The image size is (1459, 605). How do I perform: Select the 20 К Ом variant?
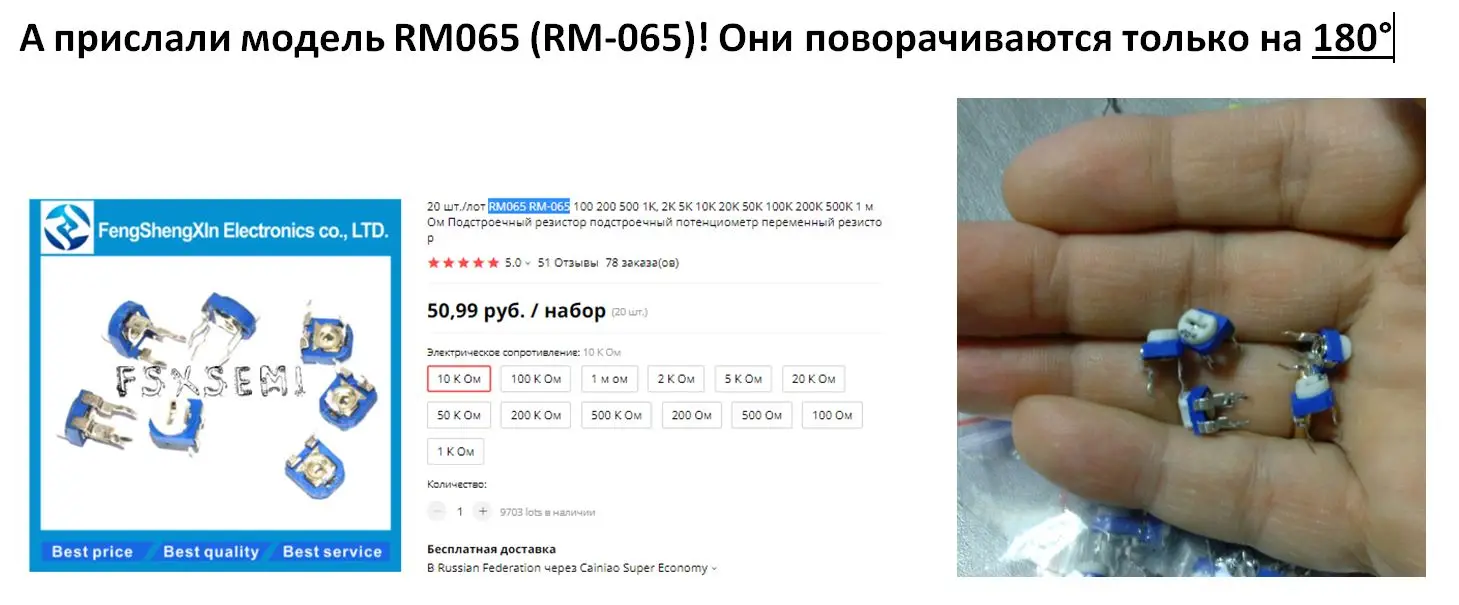click(813, 379)
